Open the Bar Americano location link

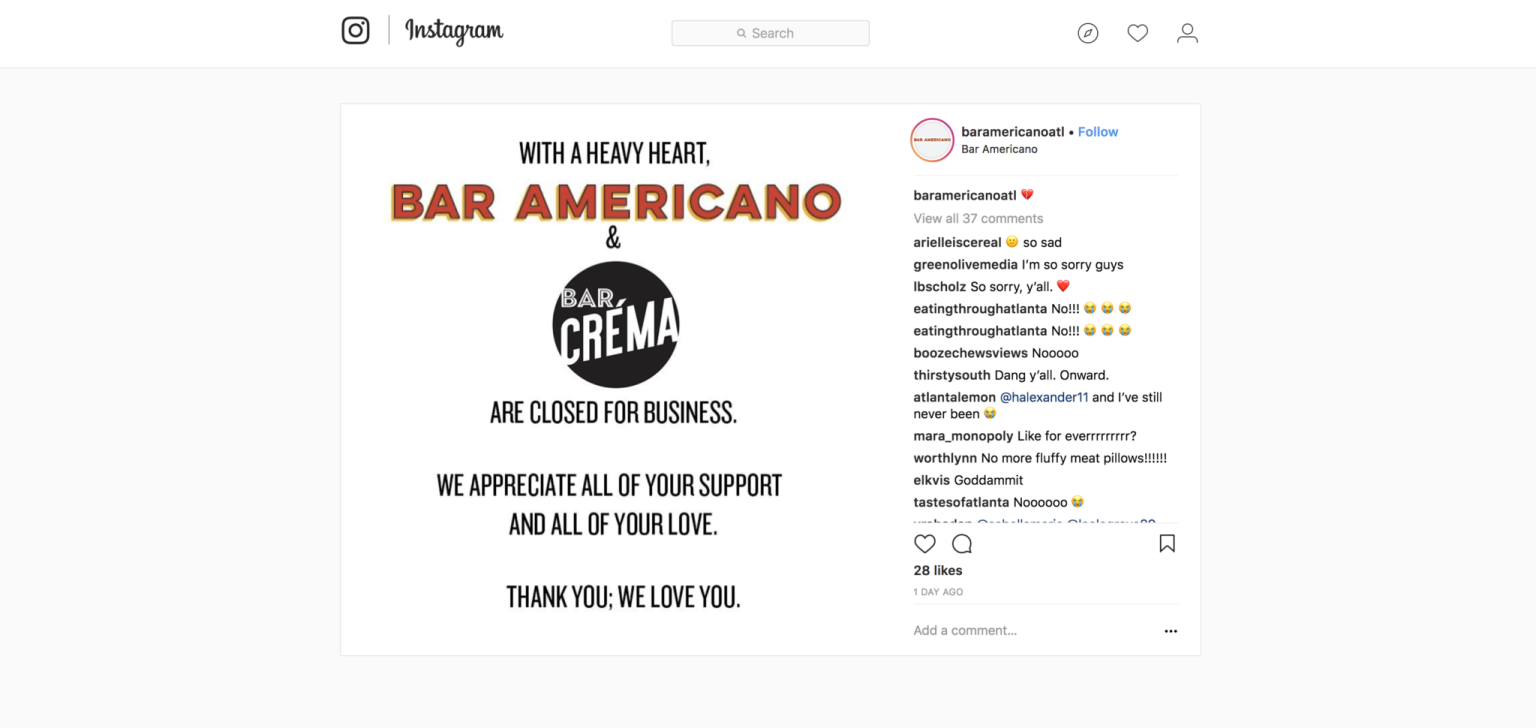click(999, 149)
